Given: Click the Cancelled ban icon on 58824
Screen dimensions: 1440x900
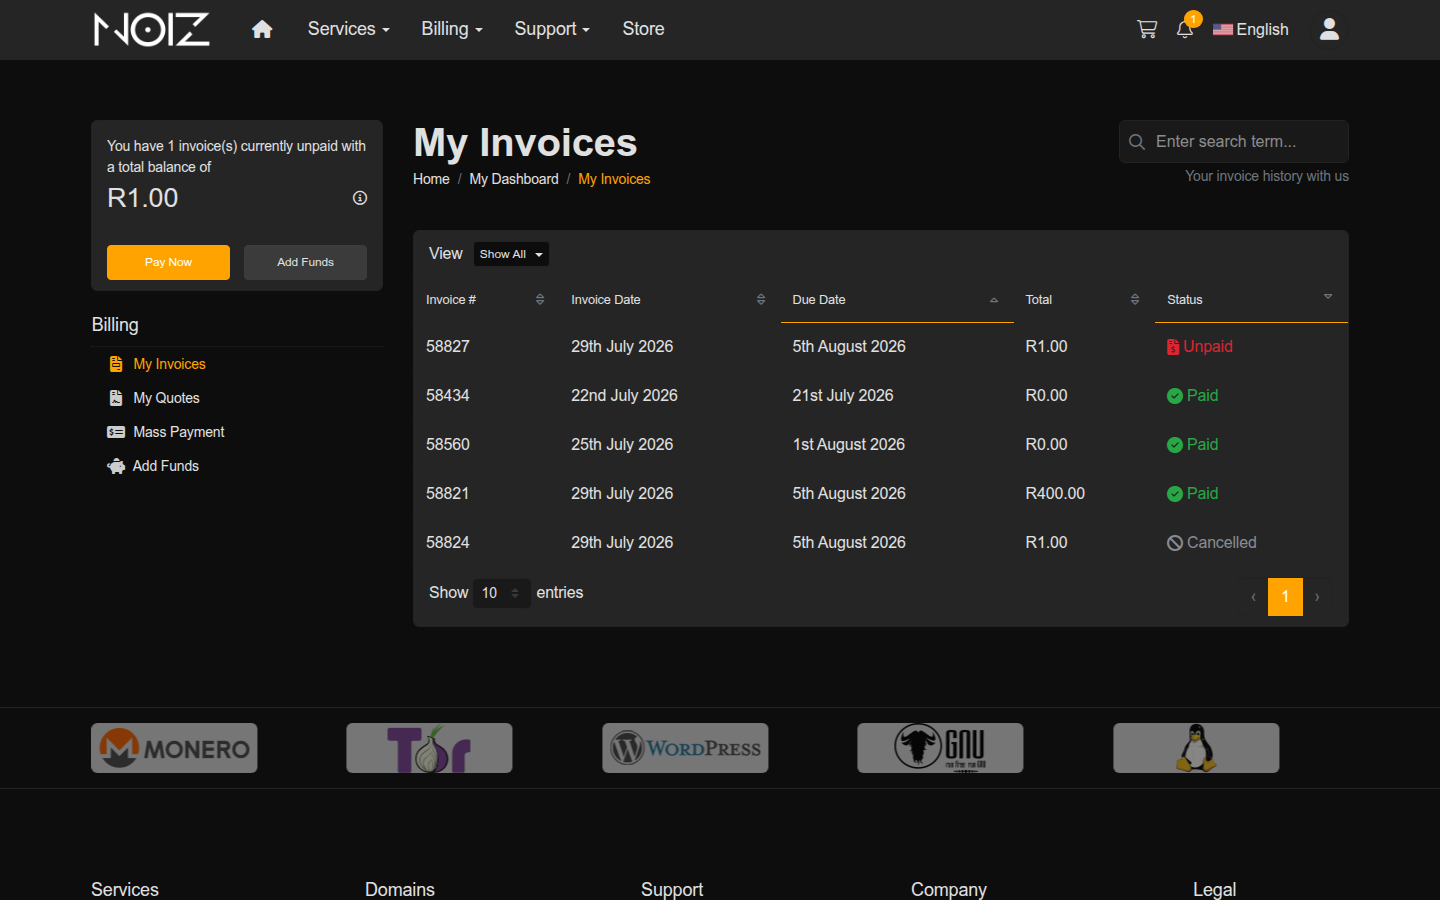Looking at the screenshot, I should [1175, 543].
